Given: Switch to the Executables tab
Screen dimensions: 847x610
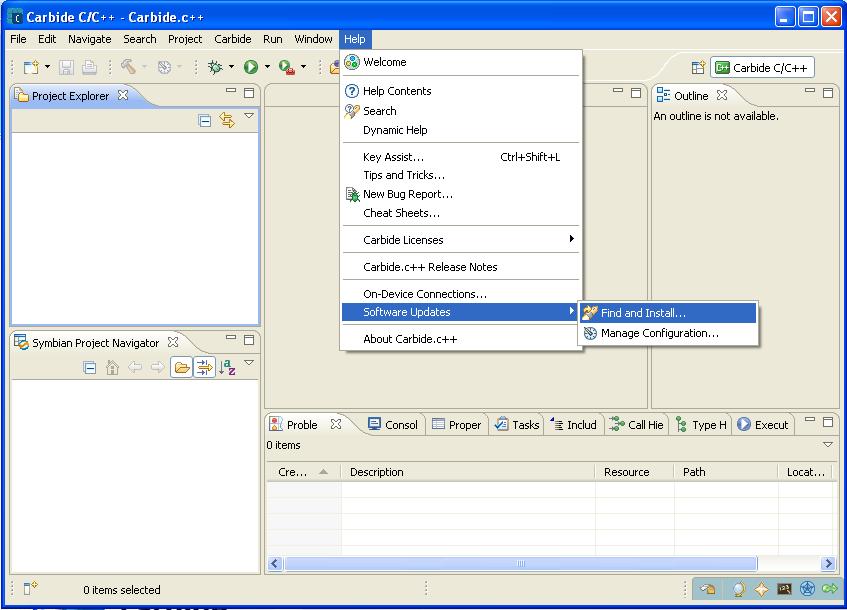Looking at the screenshot, I should point(763,425).
